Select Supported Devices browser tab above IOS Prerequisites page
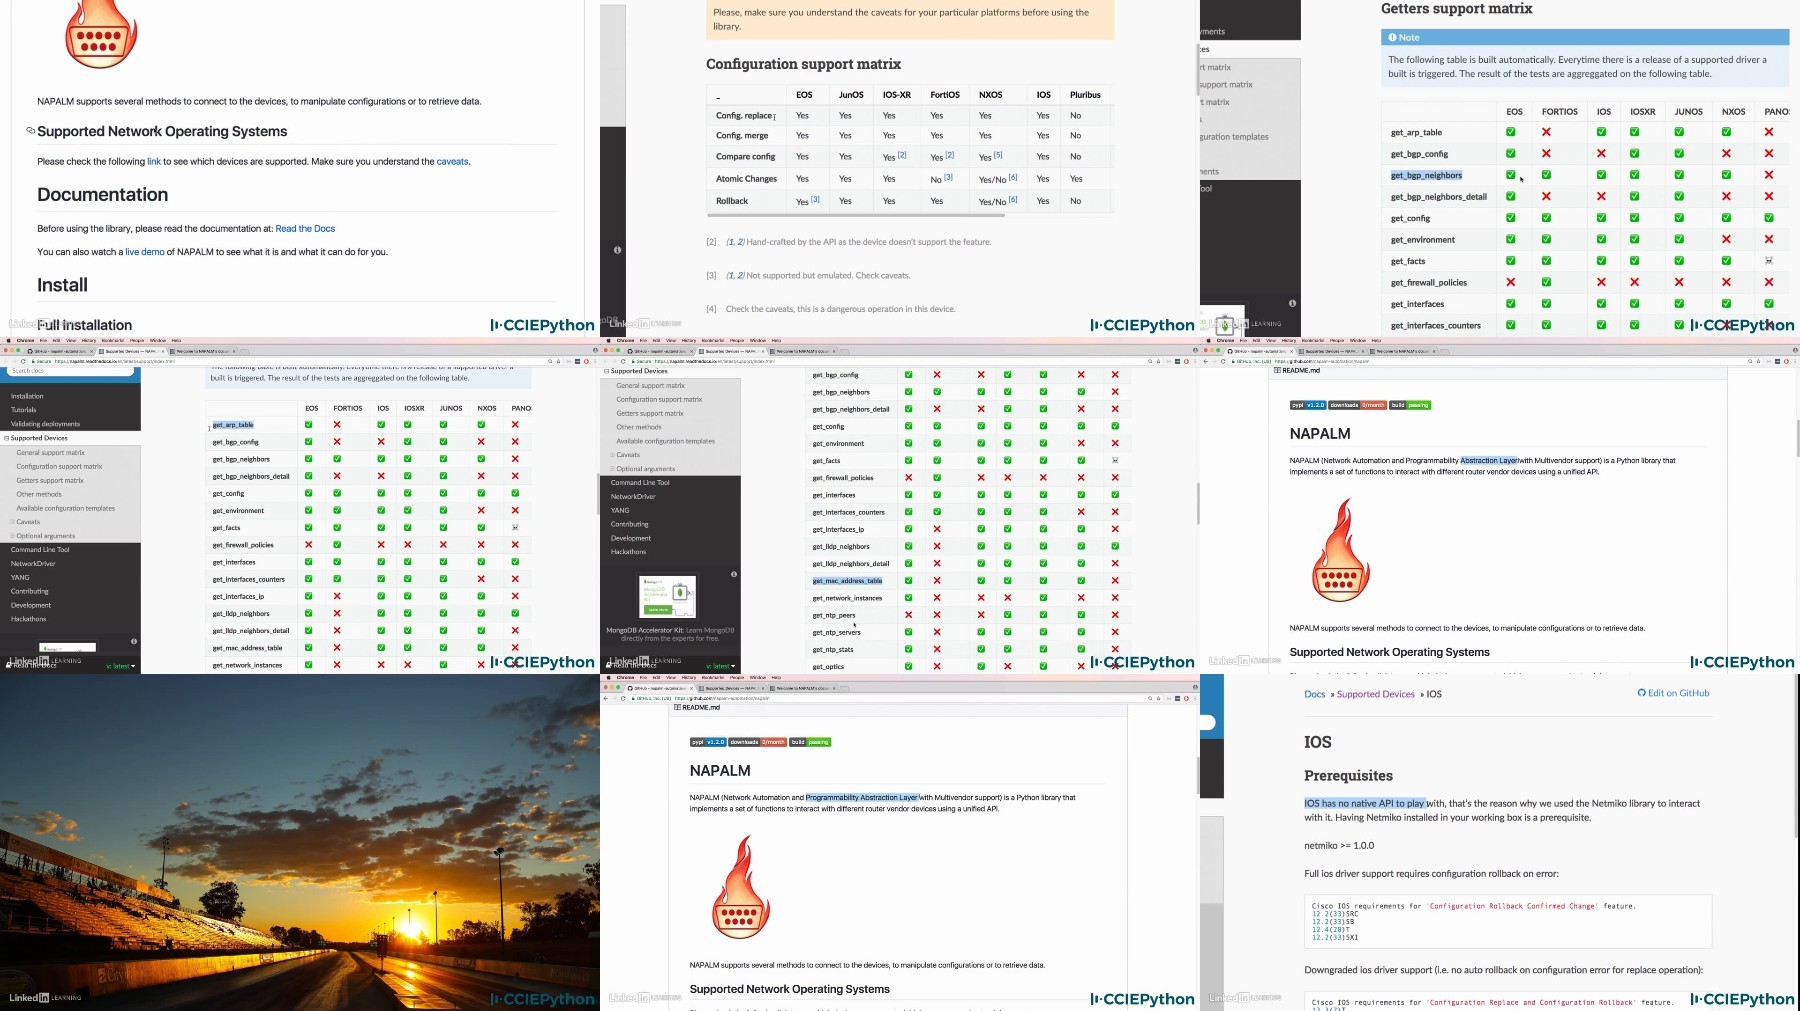 coord(1330,351)
